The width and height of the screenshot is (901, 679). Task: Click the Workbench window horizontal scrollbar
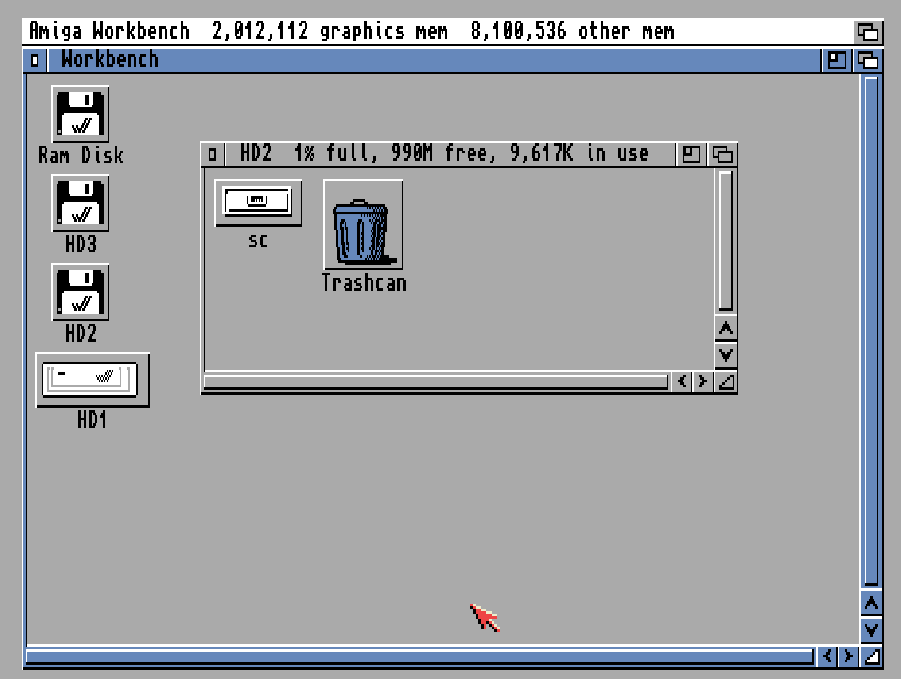pos(420,656)
